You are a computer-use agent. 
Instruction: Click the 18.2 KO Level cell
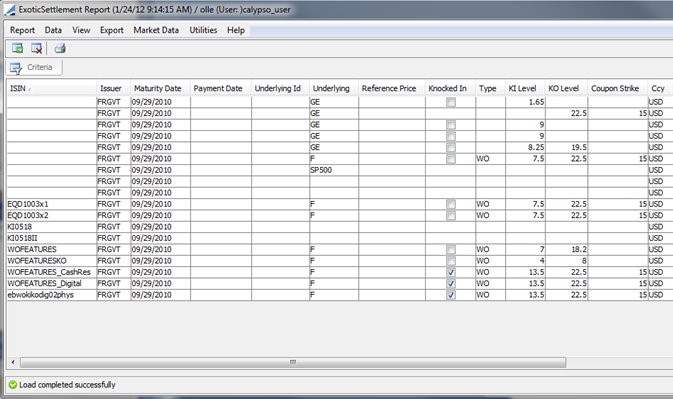(x=566, y=250)
